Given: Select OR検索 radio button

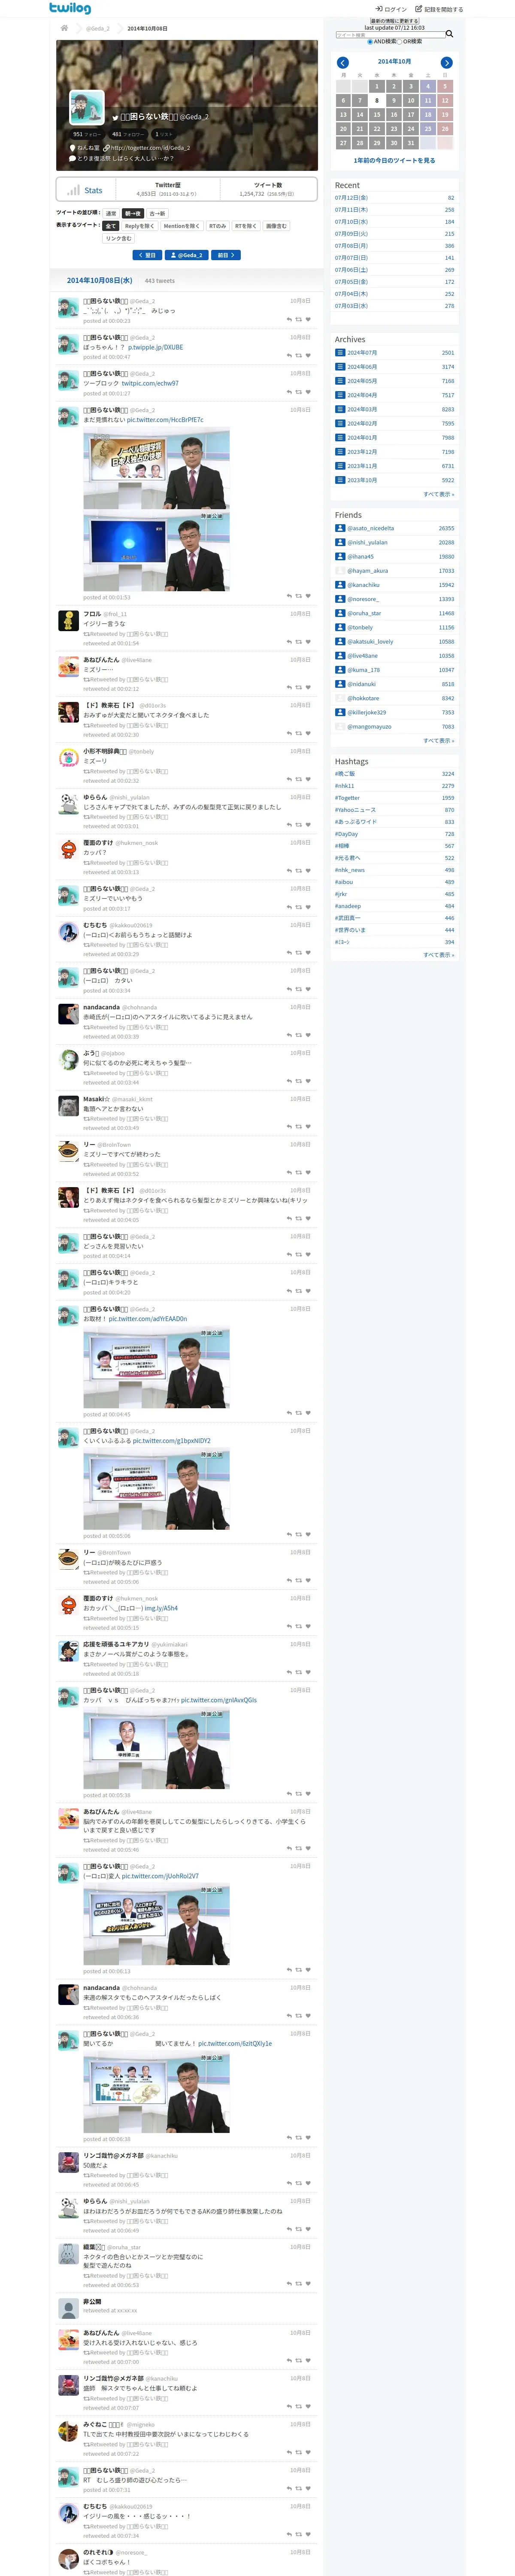Looking at the screenshot, I should point(401,42).
